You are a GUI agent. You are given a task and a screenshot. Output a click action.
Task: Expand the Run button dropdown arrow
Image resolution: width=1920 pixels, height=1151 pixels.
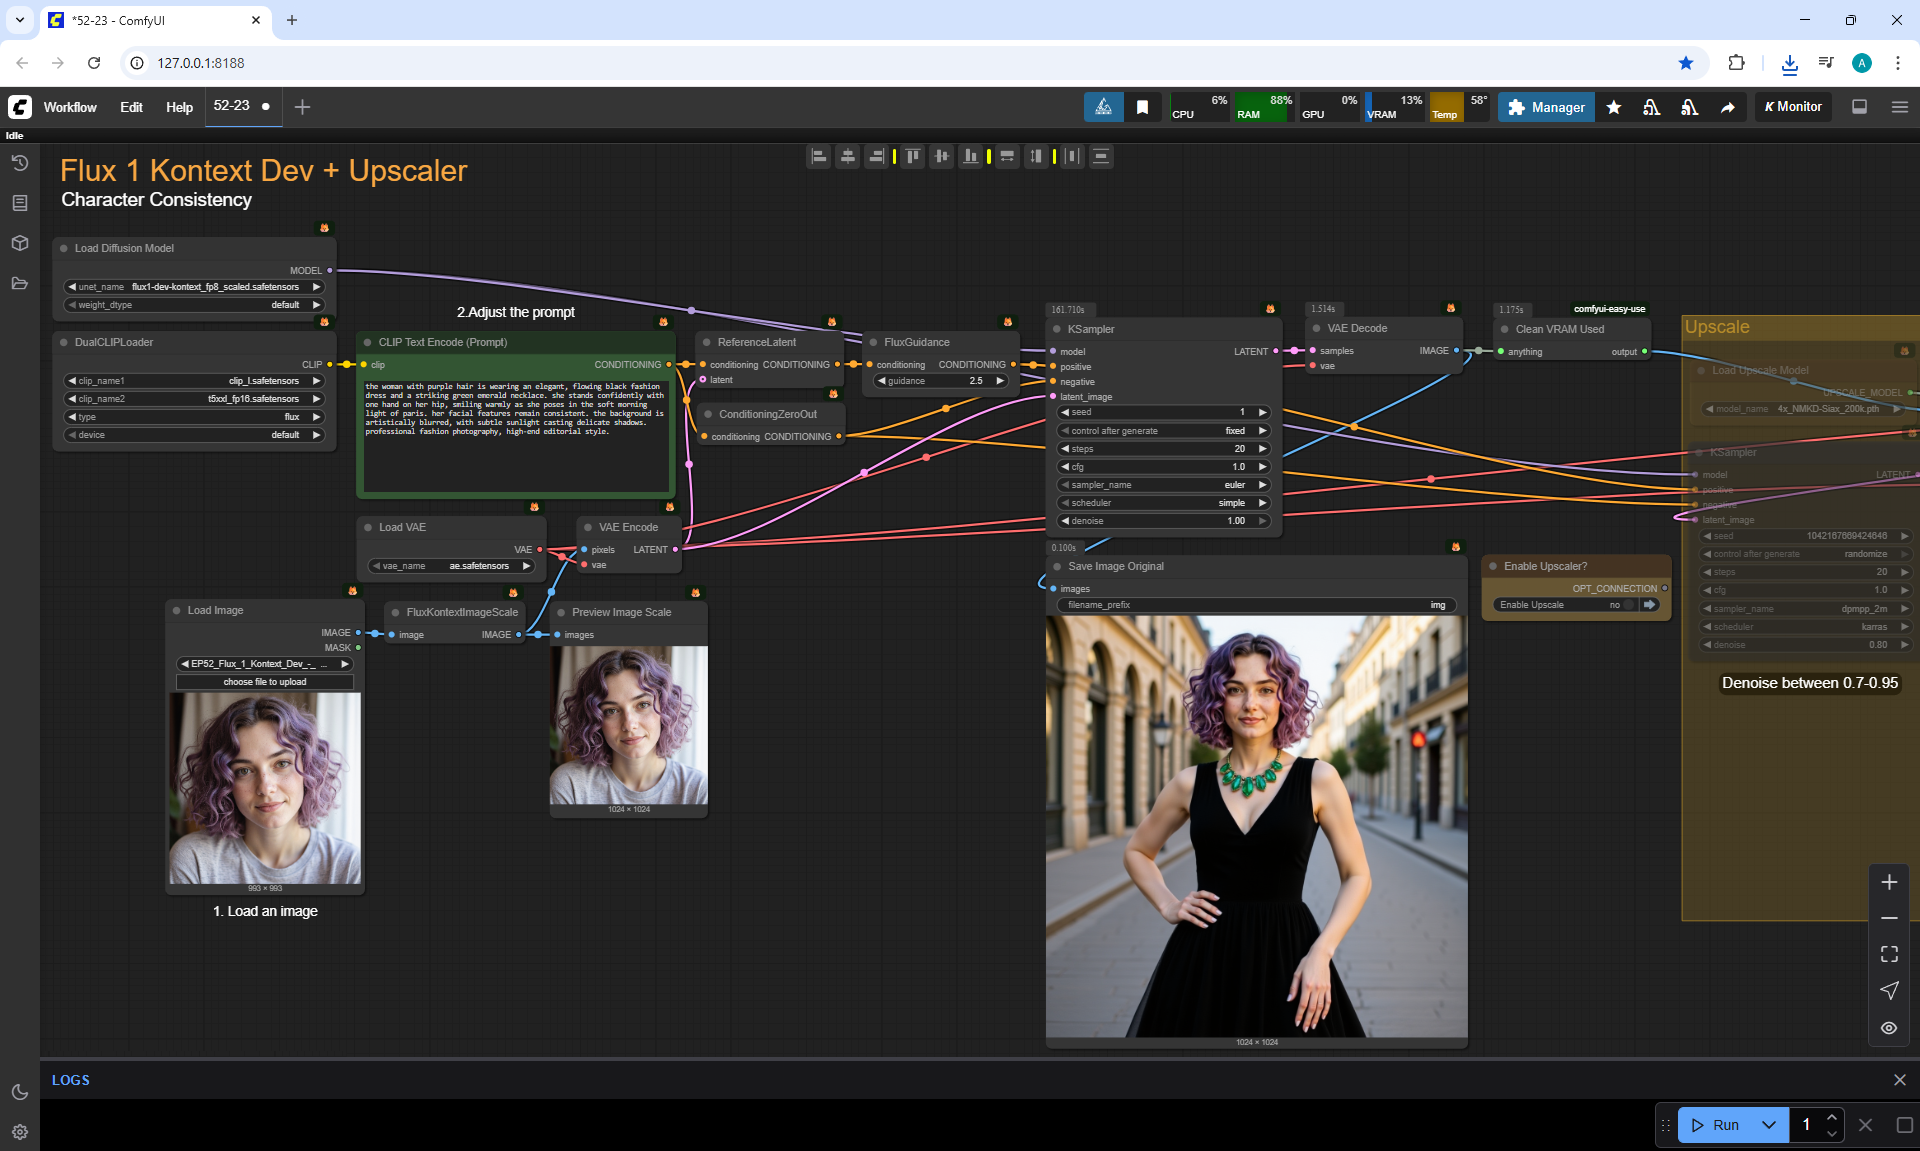(1768, 1125)
